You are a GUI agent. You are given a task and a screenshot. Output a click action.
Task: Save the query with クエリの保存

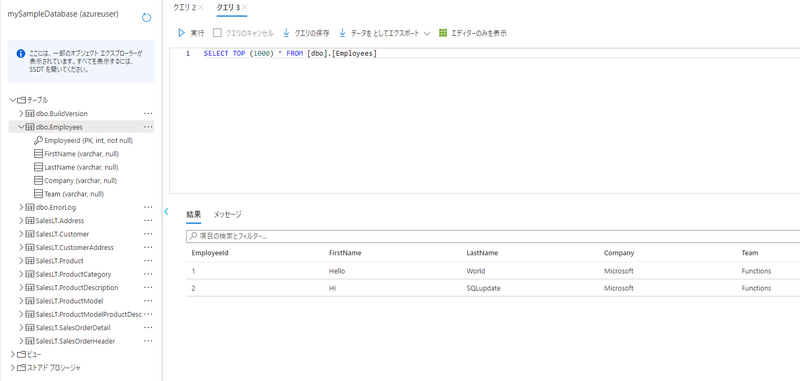(306, 33)
